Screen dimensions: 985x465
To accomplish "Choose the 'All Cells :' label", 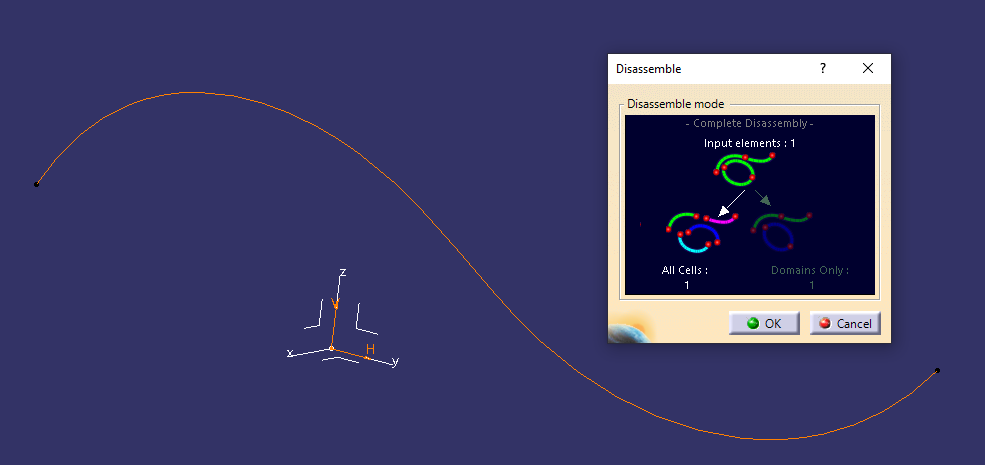I will (x=685, y=270).
